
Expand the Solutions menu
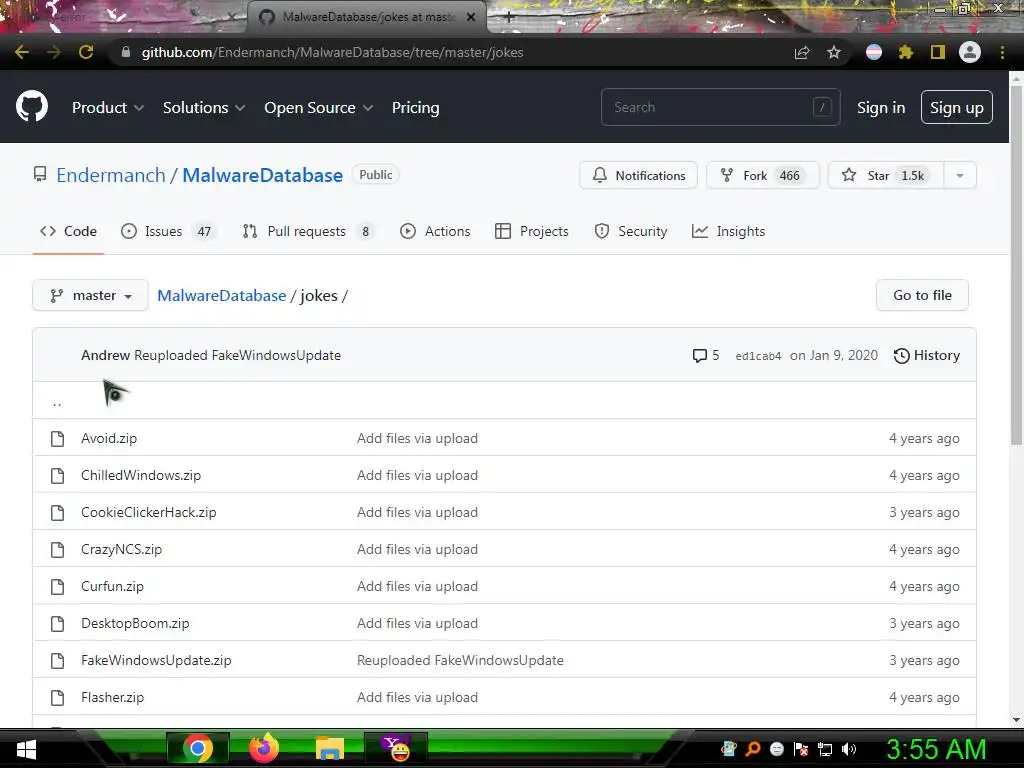[204, 108]
